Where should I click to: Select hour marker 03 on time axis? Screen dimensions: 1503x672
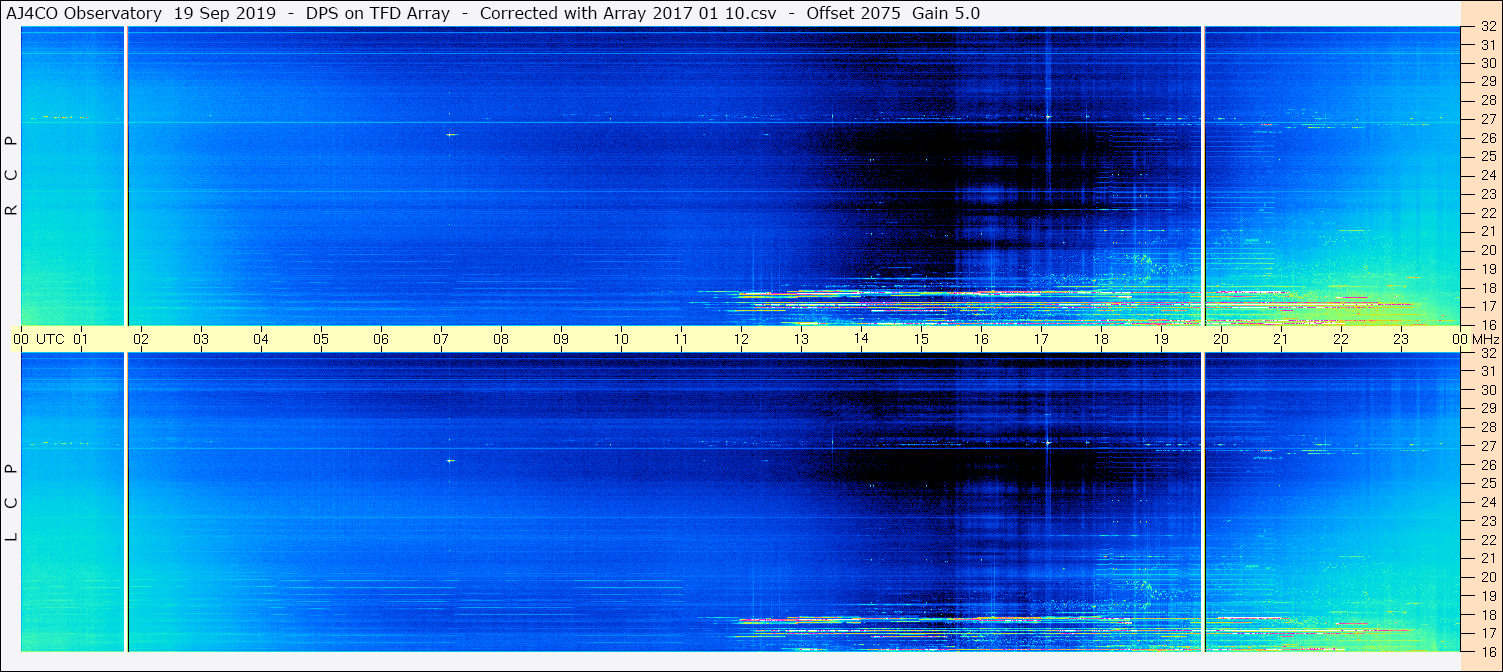pos(201,340)
